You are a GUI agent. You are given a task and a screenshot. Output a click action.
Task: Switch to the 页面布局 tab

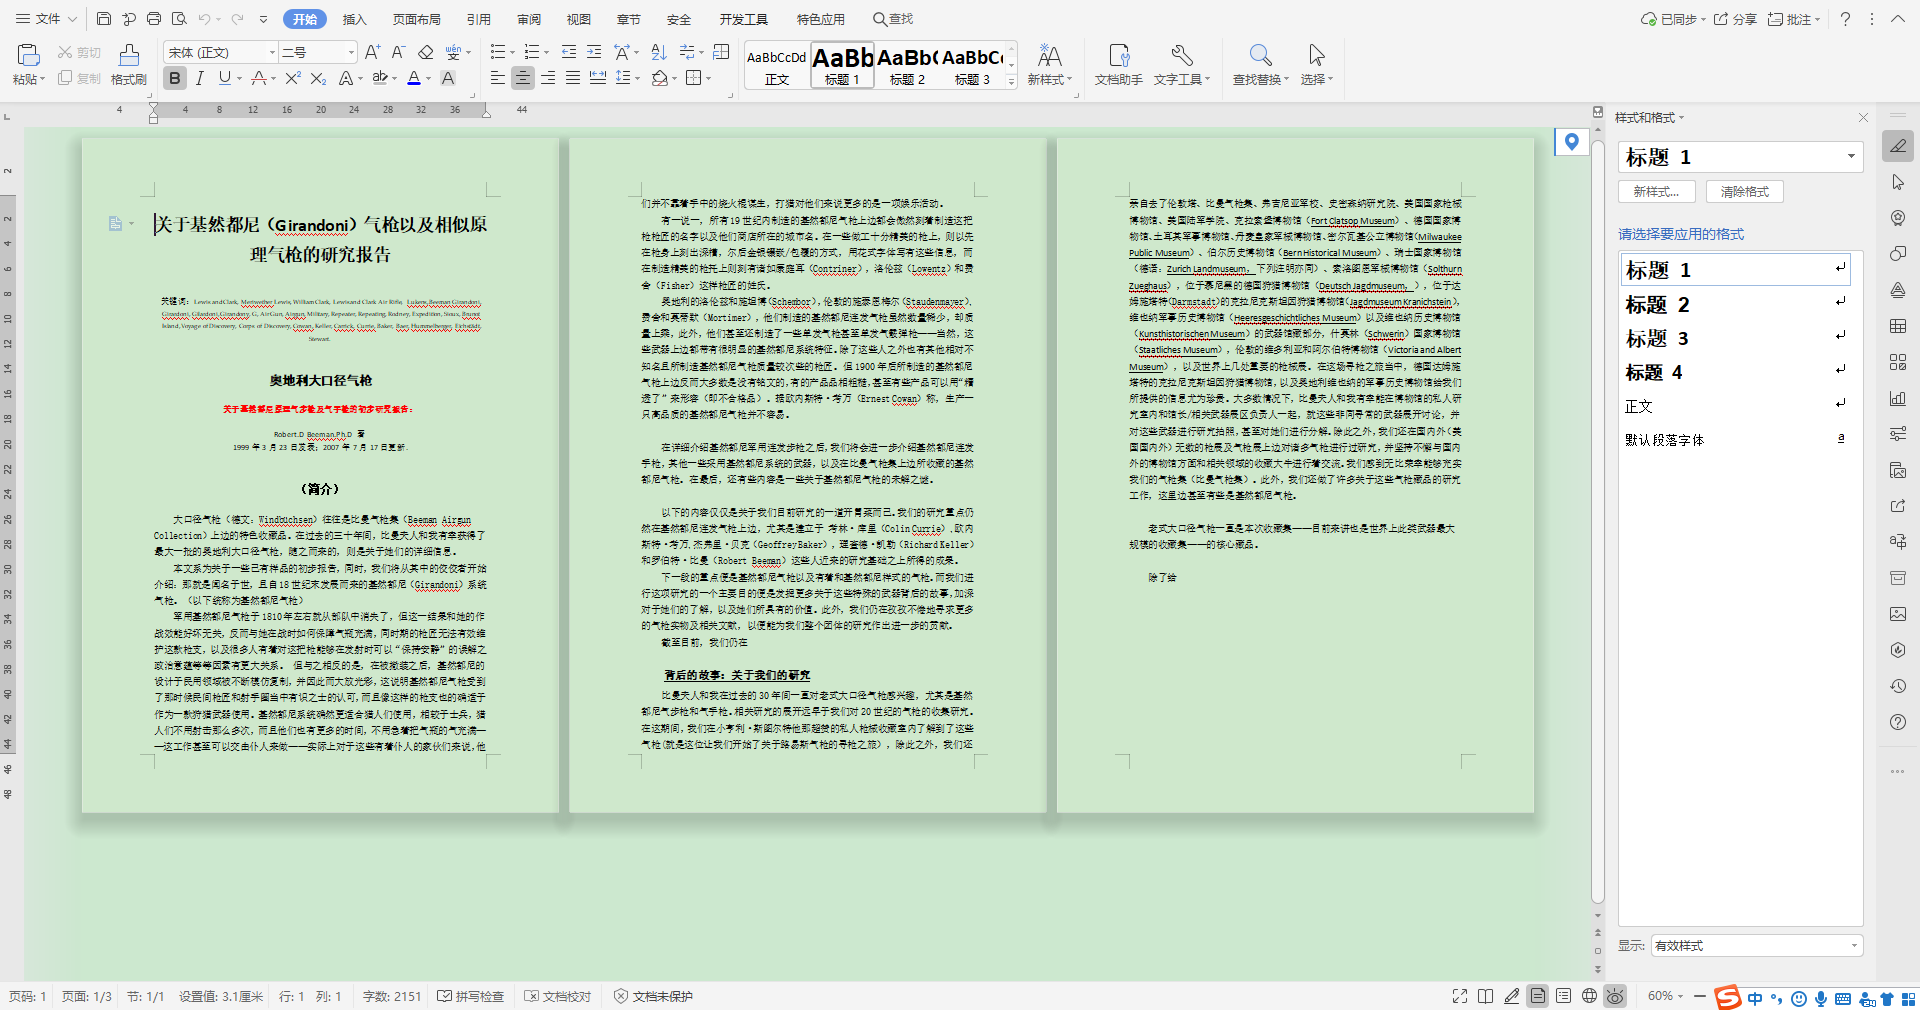point(416,19)
